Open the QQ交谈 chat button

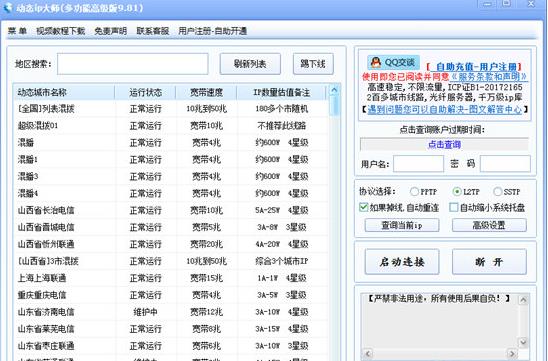tap(393, 63)
